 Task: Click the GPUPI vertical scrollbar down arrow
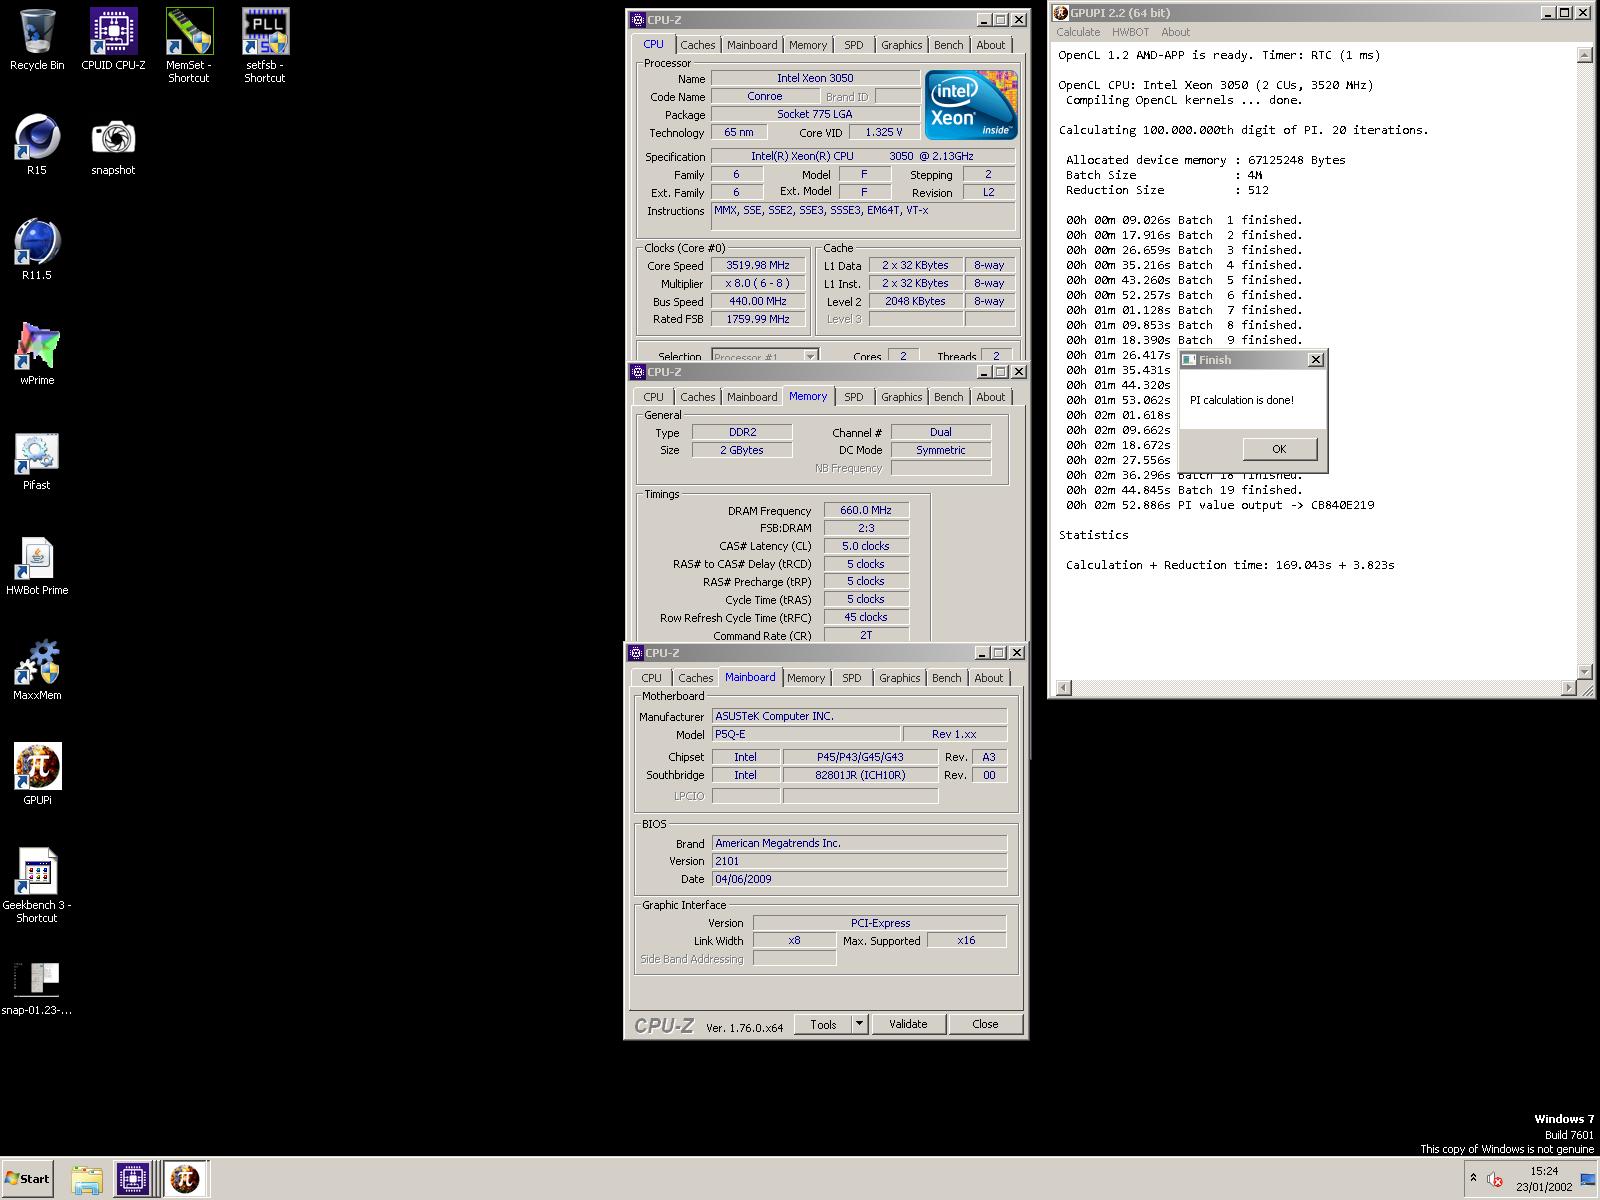point(1584,671)
